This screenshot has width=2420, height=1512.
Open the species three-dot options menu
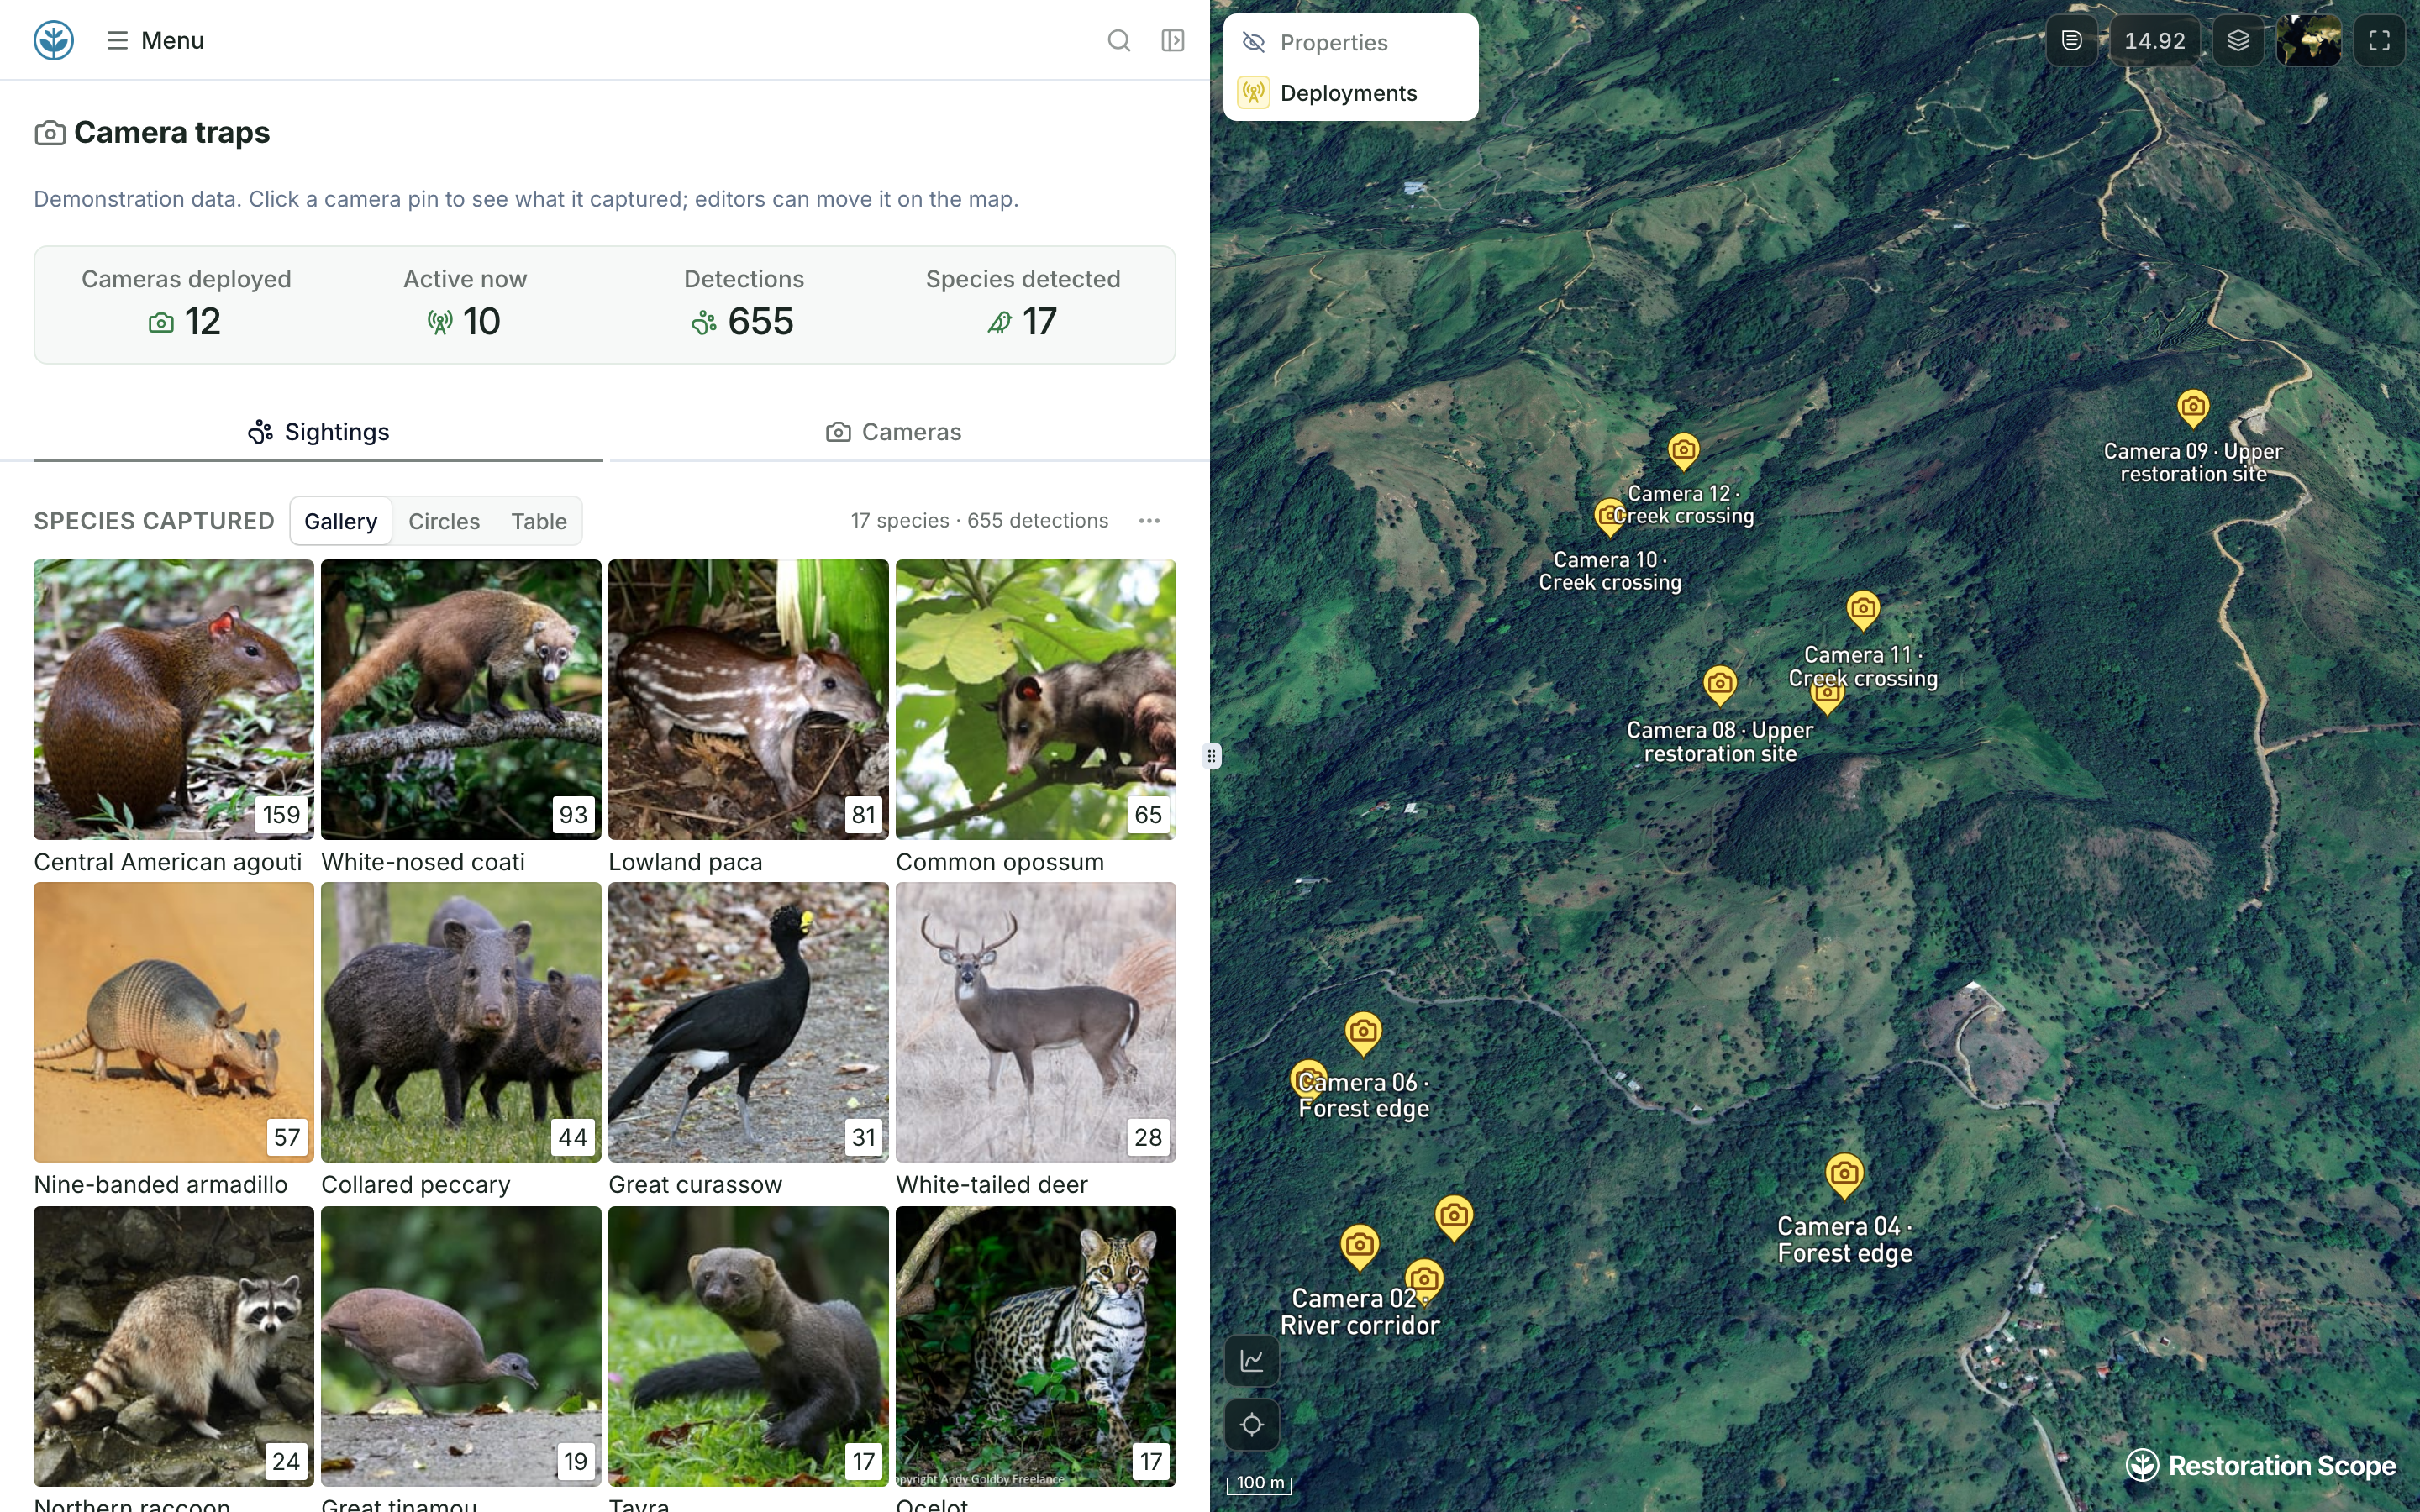pos(1149,521)
